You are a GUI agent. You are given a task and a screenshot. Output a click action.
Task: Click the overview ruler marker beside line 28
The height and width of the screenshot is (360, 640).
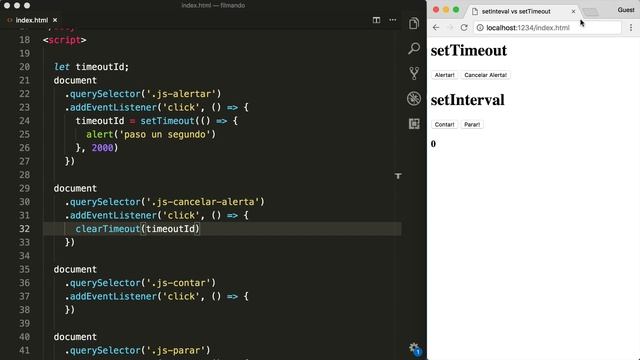click(398, 176)
